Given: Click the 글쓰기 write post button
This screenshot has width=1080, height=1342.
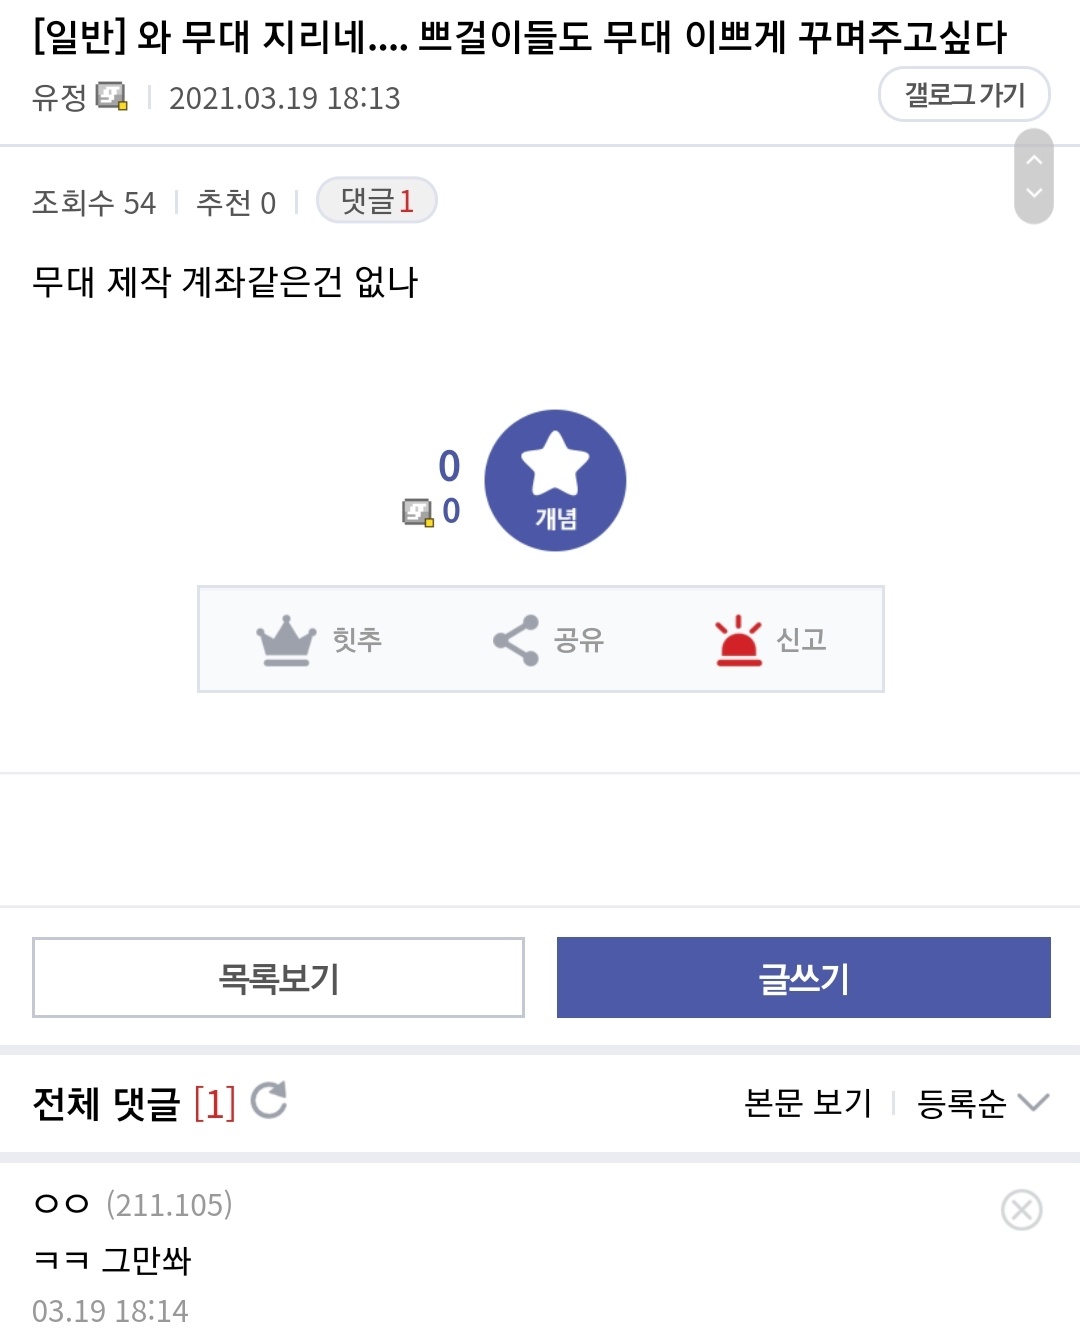Looking at the screenshot, I should [803, 977].
